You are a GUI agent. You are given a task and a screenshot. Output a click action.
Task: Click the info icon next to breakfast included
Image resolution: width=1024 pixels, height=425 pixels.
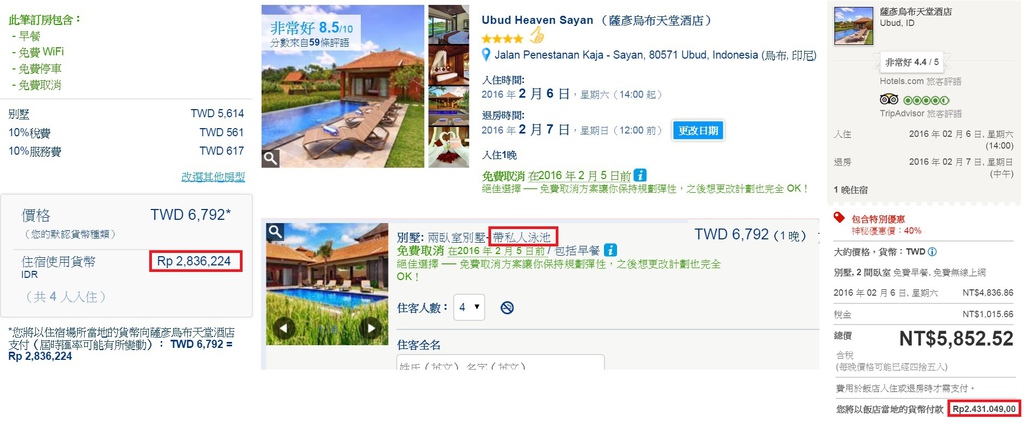(x=611, y=250)
